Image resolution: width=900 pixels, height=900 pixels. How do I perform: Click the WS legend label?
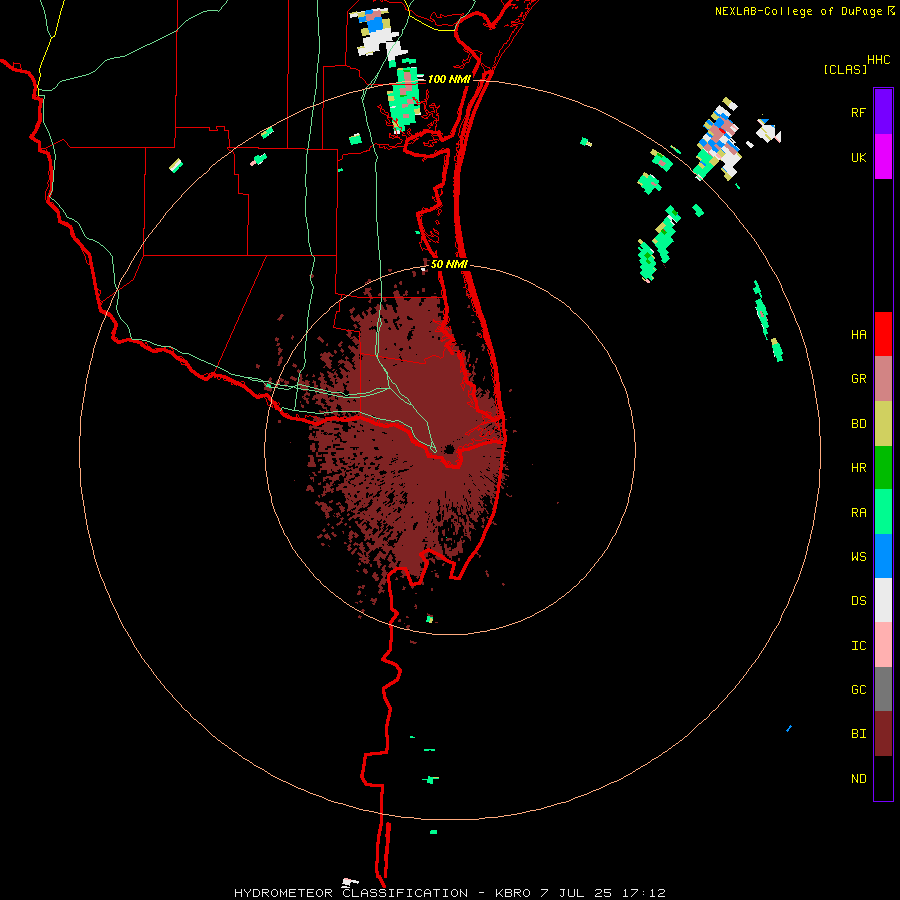point(858,557)
